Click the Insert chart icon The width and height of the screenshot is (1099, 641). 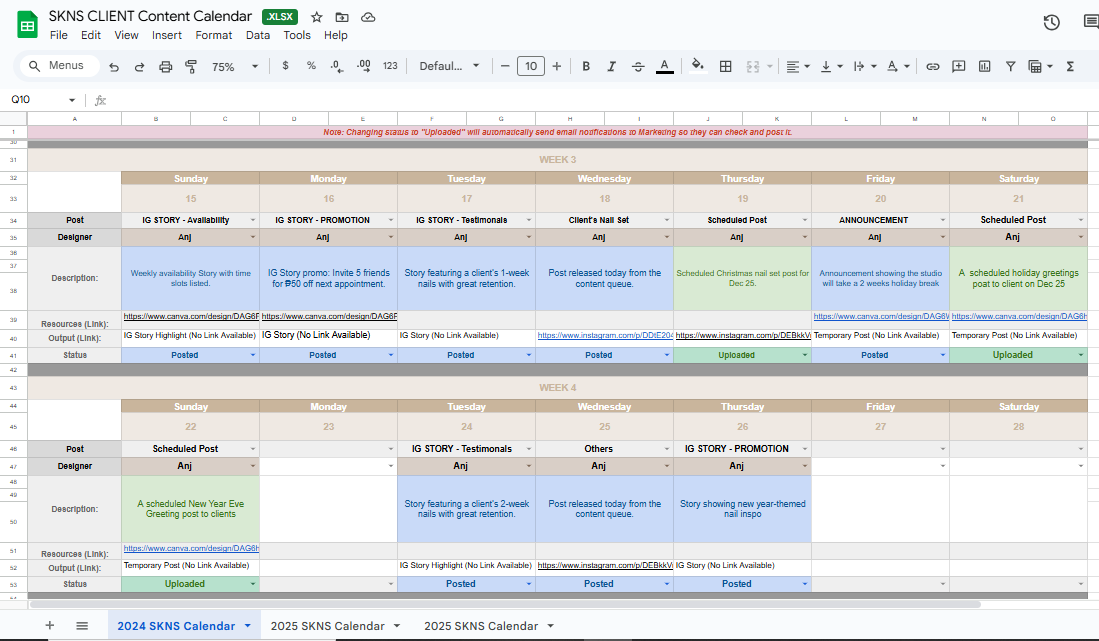click(x=984, y=66)
